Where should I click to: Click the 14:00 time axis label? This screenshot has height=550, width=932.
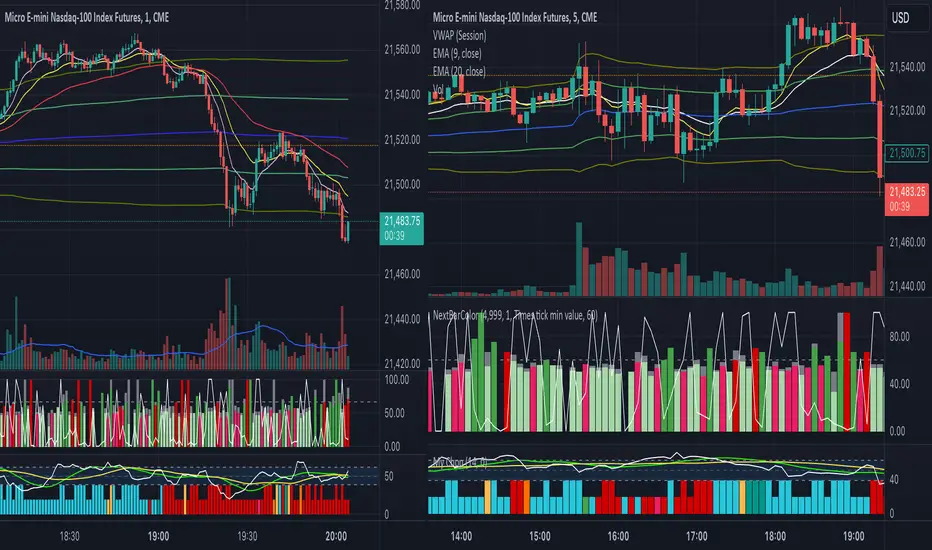461,536
